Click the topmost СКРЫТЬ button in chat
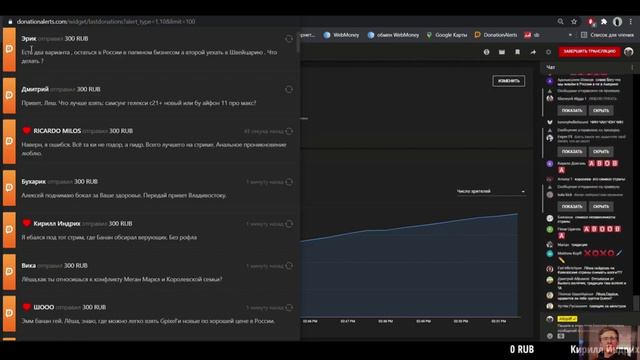This screenshot has width=640, height=360. (x=601, y=111)
